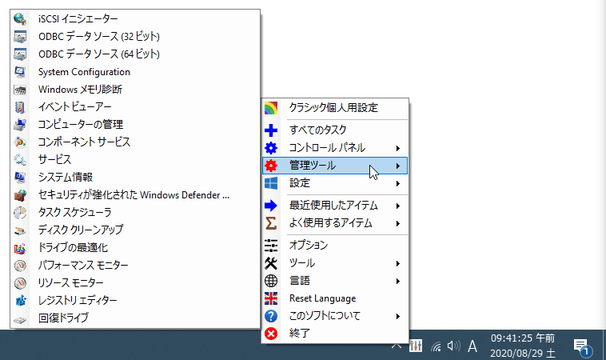Viewport: 606px width, 360px height.
Task: Click the パフォーマンス モニター gauge icon
Action: coord(20,265)
